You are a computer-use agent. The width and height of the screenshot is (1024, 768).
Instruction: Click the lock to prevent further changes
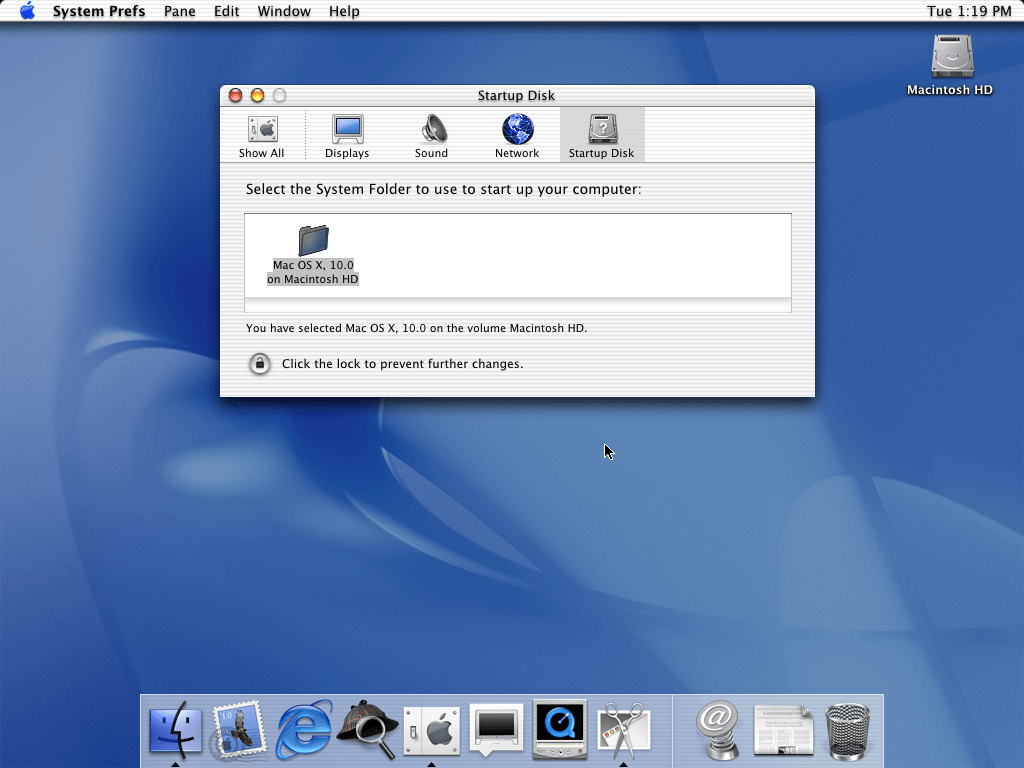260,364
